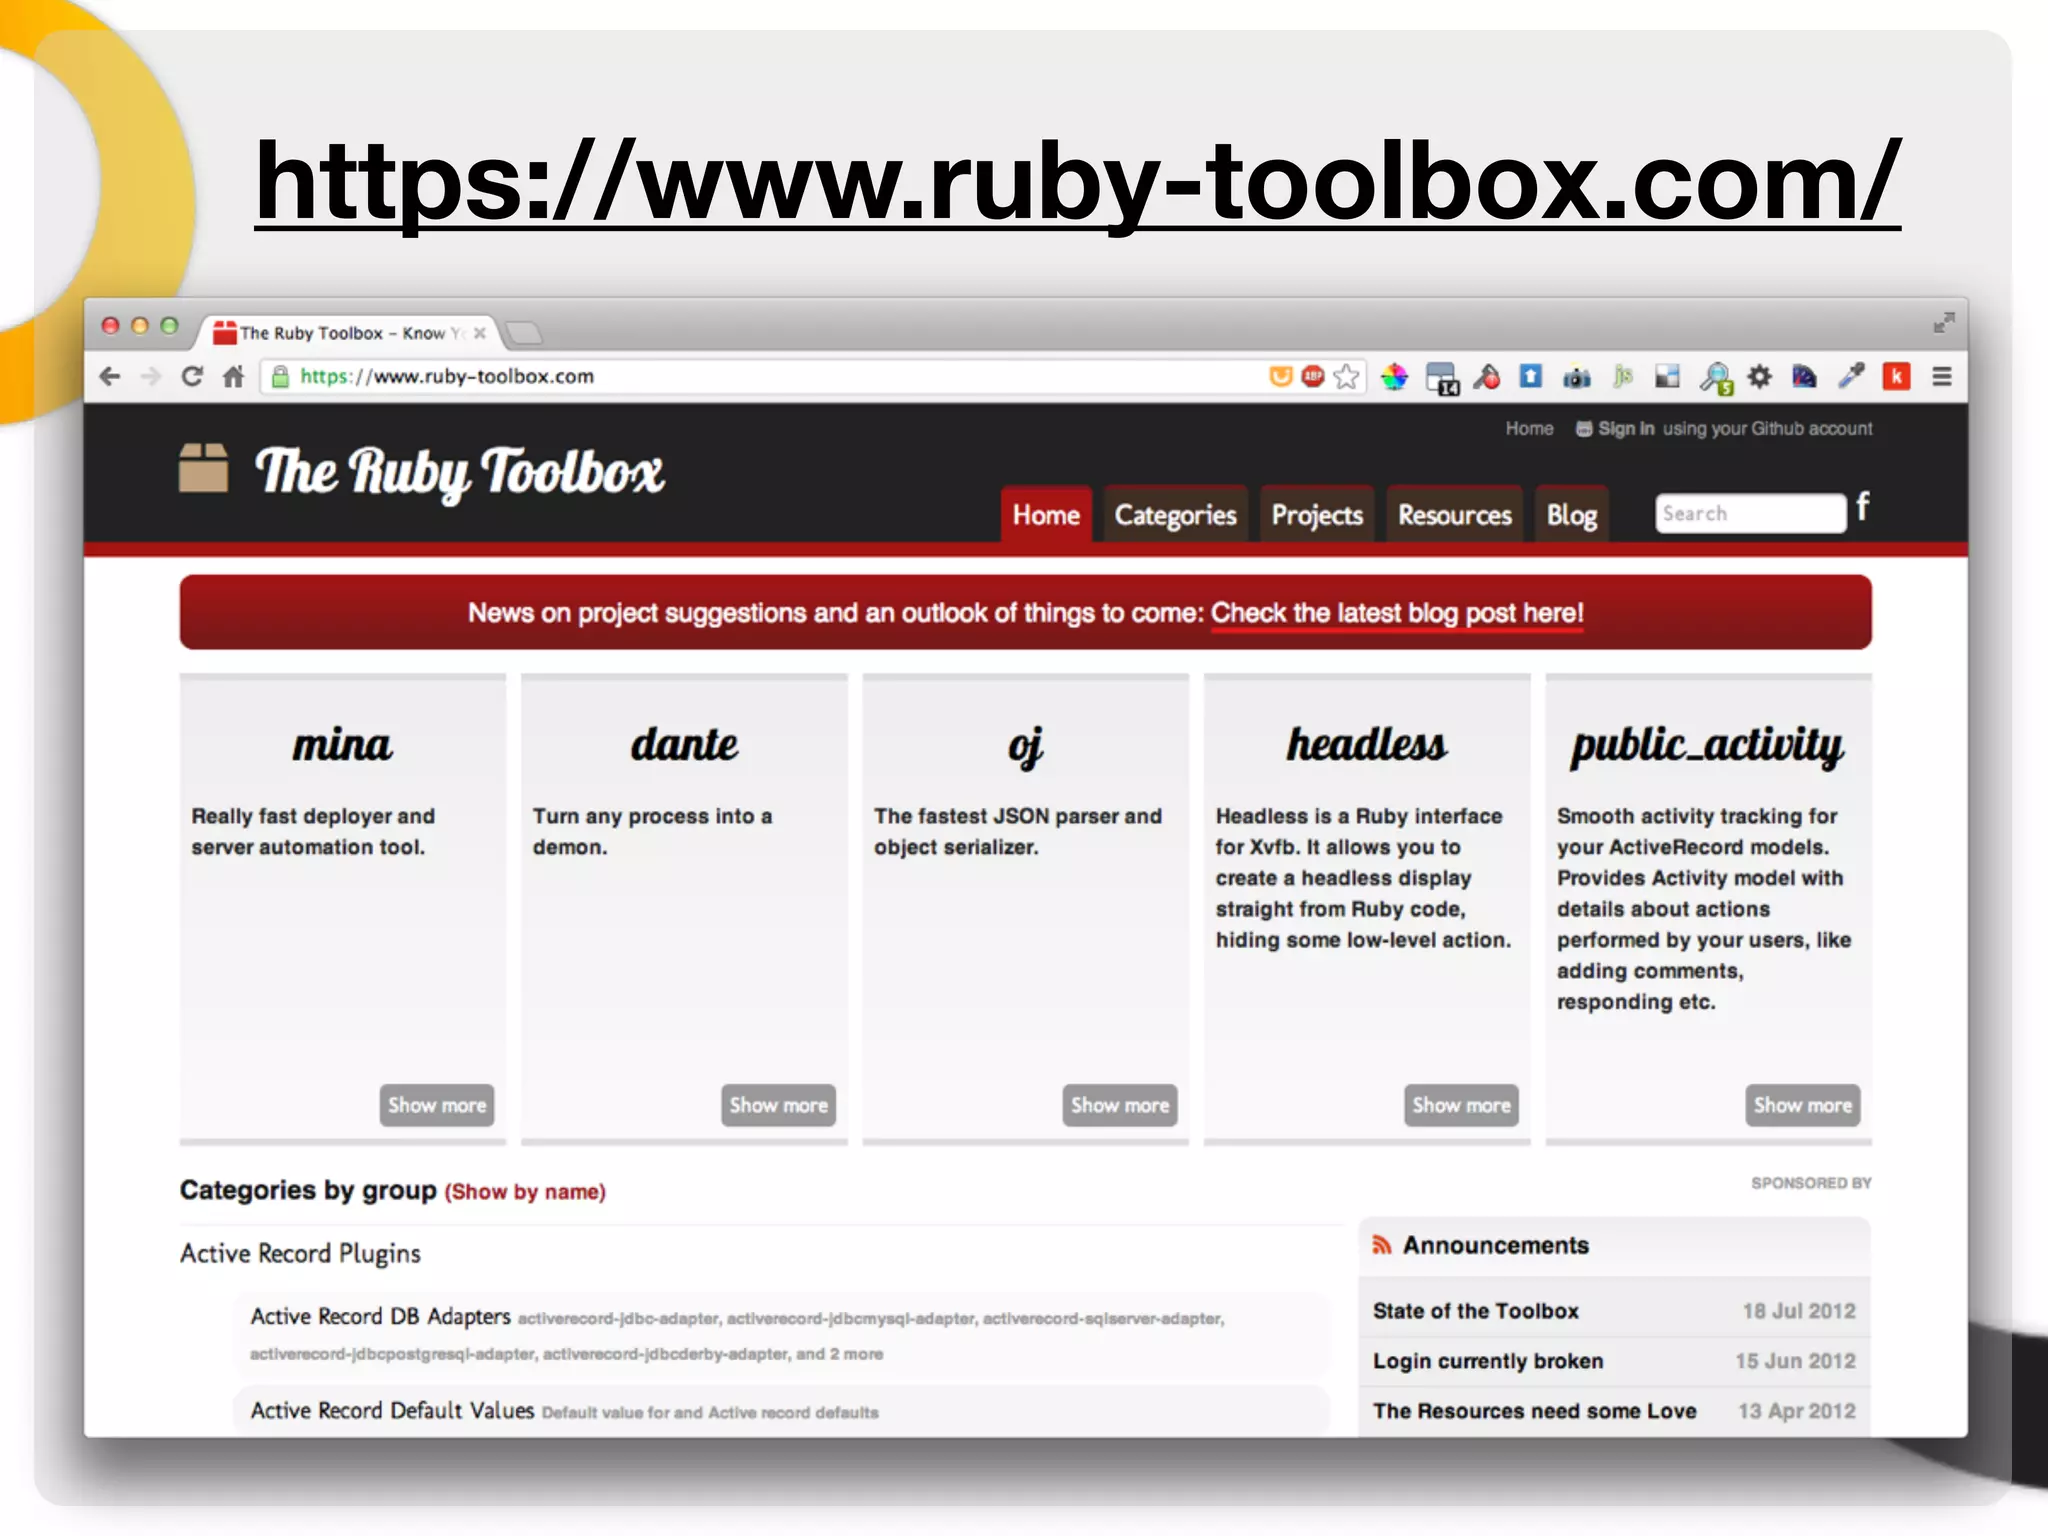Click The Ruby Toolbox site title
Image resolution: width=2048 pixels, height=1536 pixels.
pos(459,472)
